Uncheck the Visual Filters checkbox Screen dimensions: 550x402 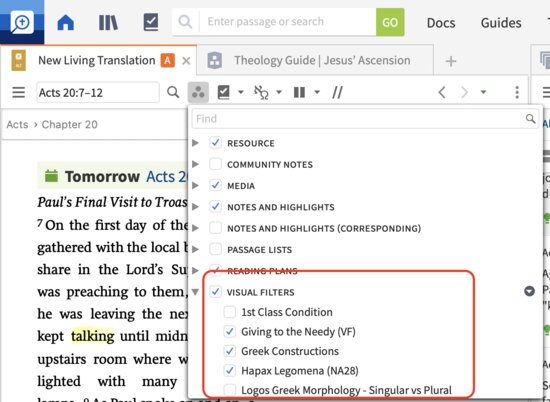click(x=215, y=292)
